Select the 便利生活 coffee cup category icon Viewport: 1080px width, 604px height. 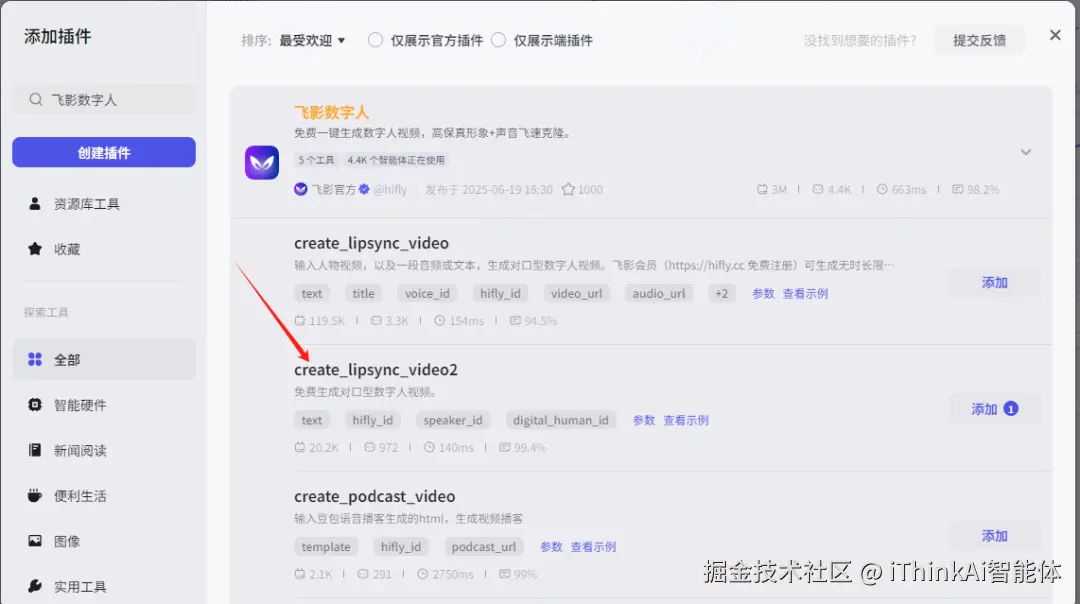[x=35, y=495]
